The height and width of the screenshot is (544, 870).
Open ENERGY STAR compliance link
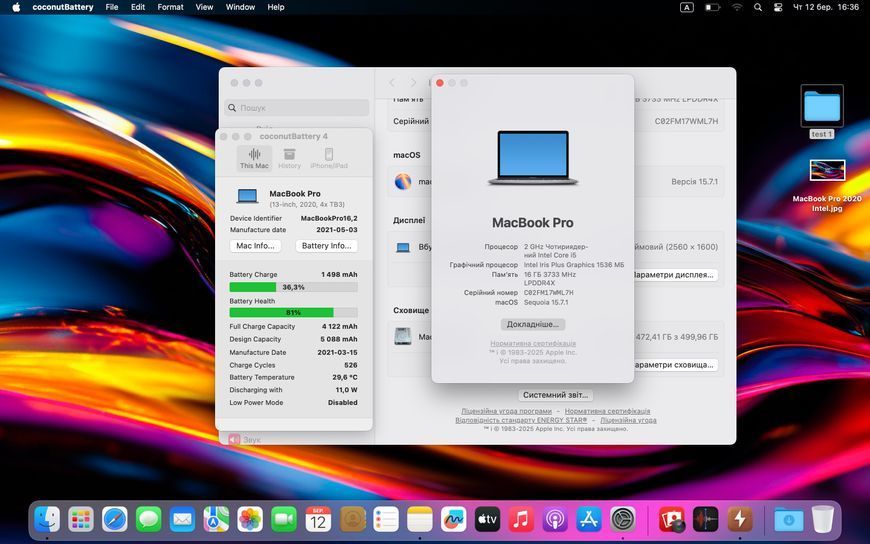[520, 420]
